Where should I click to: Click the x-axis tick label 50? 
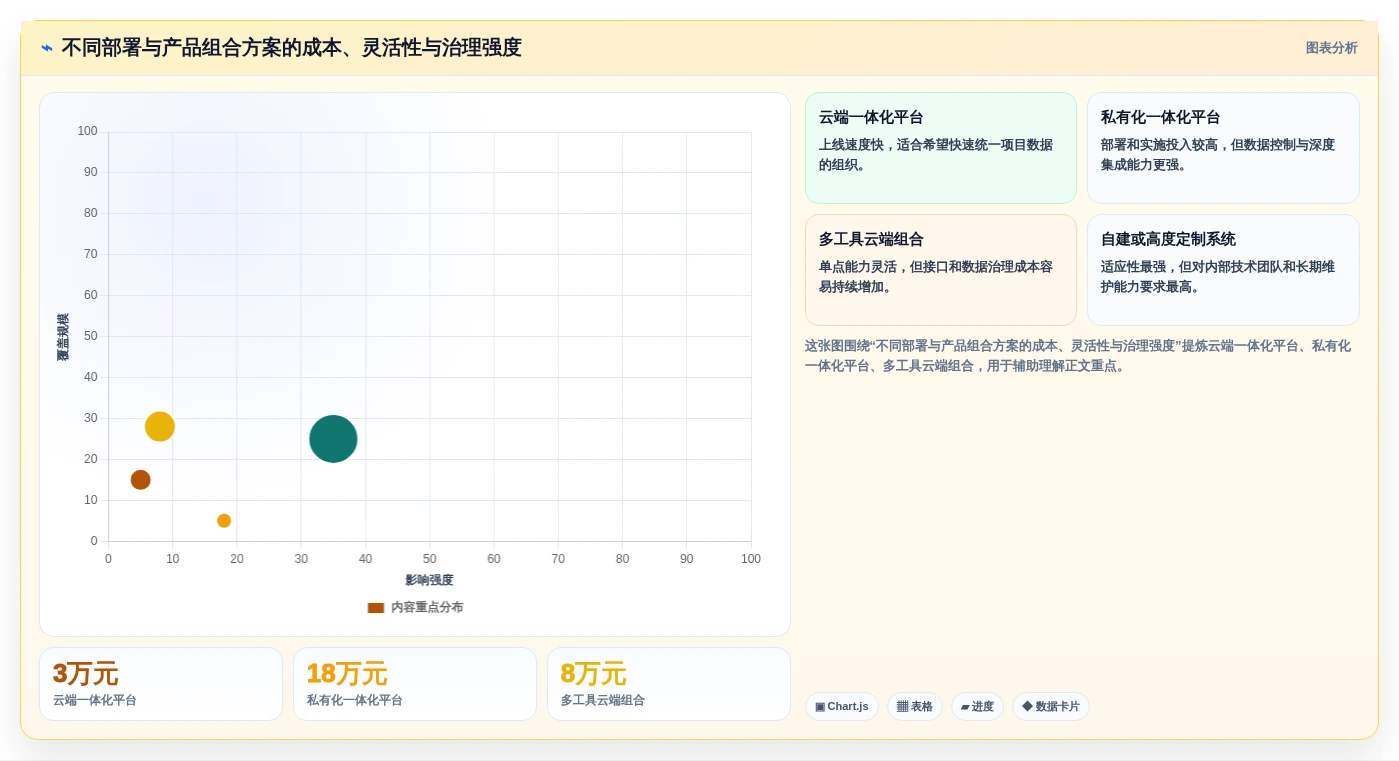coord(430,559)
